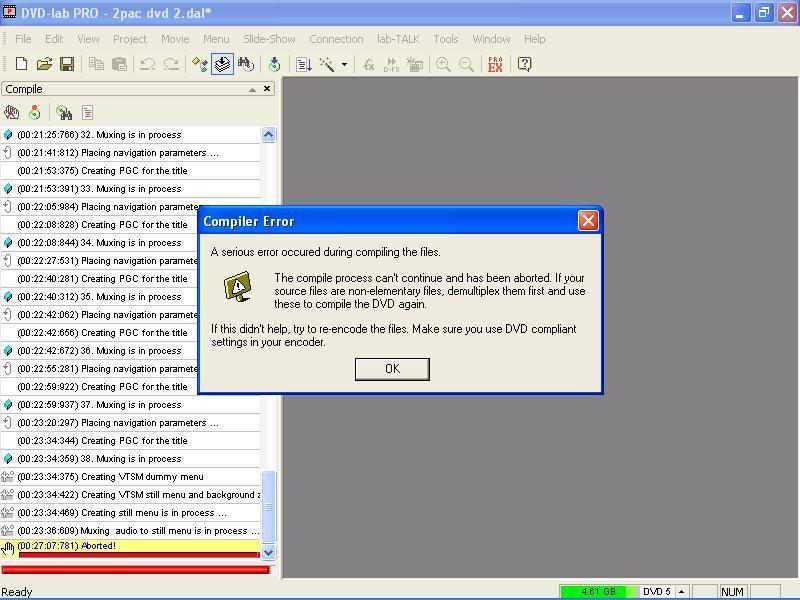Close the Compile panel
800x600 pixels.
click(x=267, y=89)
